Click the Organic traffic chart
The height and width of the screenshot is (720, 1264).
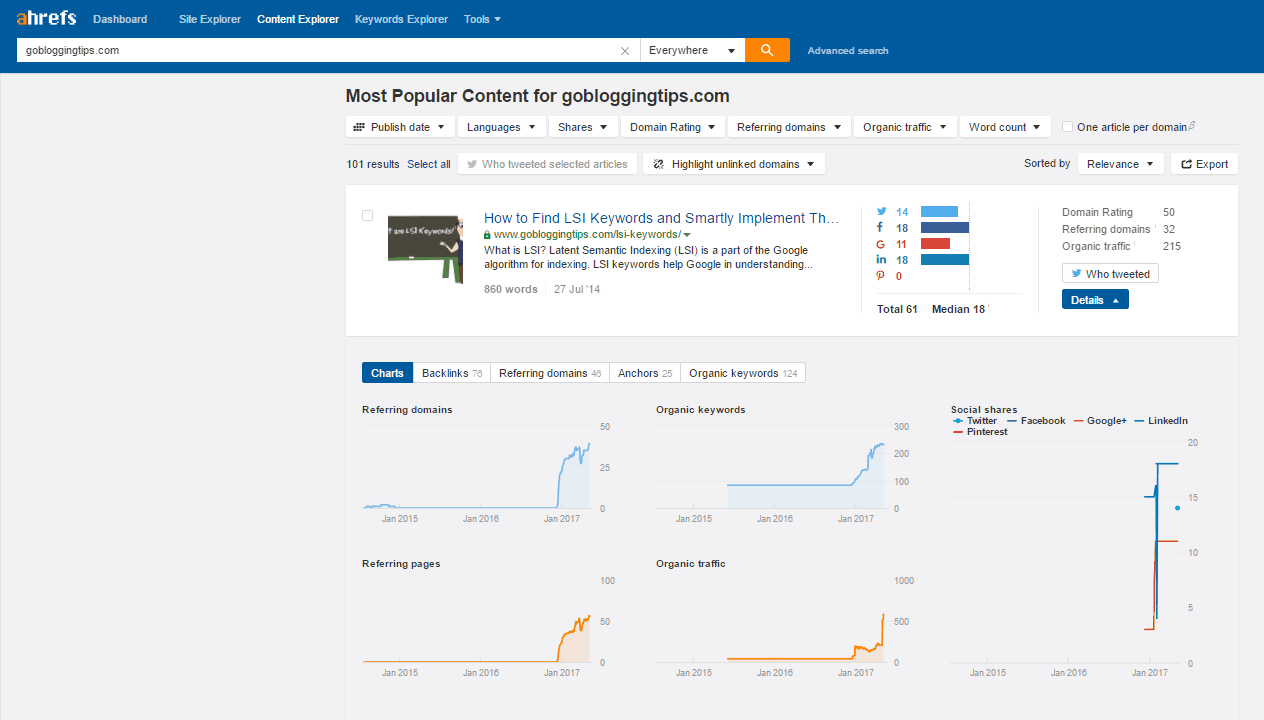click(772, 621)
